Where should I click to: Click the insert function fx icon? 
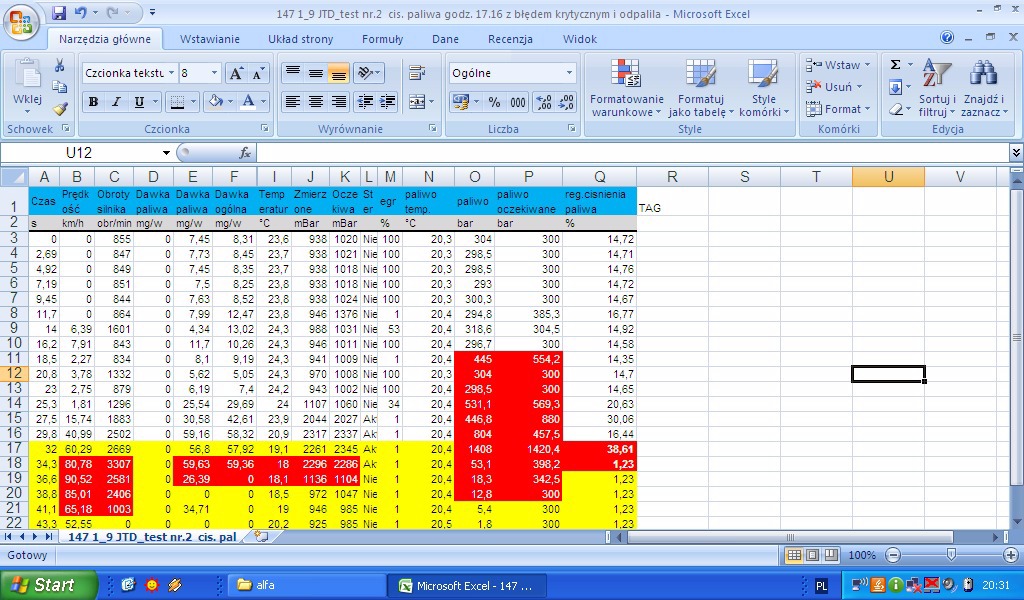point(245,153)
